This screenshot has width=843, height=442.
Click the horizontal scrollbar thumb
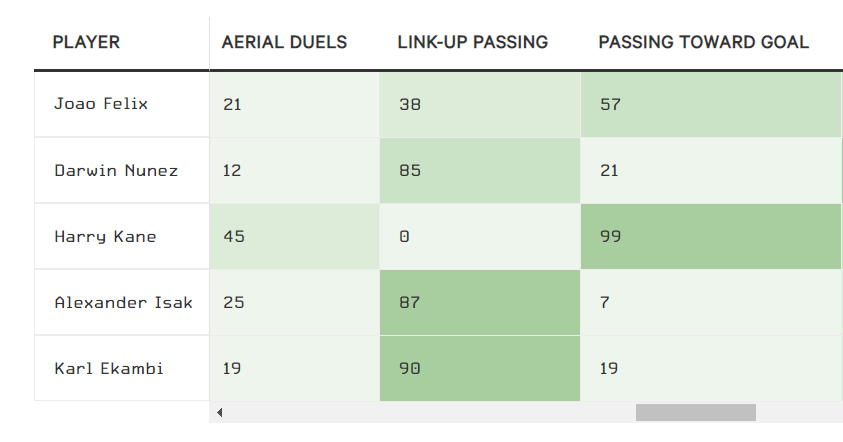695,412
